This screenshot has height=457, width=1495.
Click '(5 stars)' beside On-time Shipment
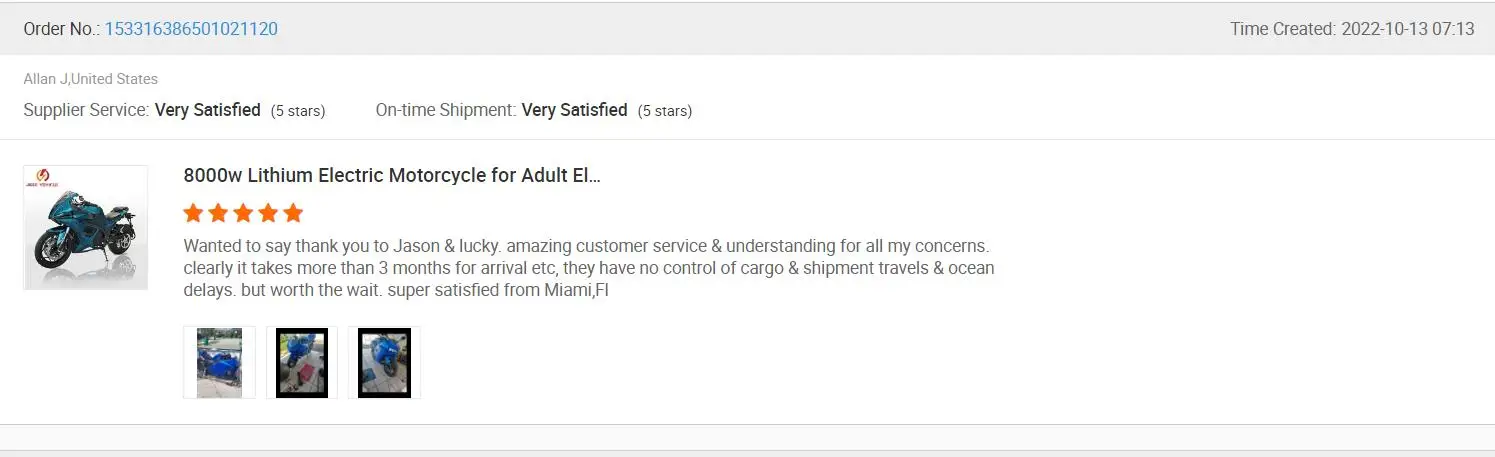[x=665, y=111]
